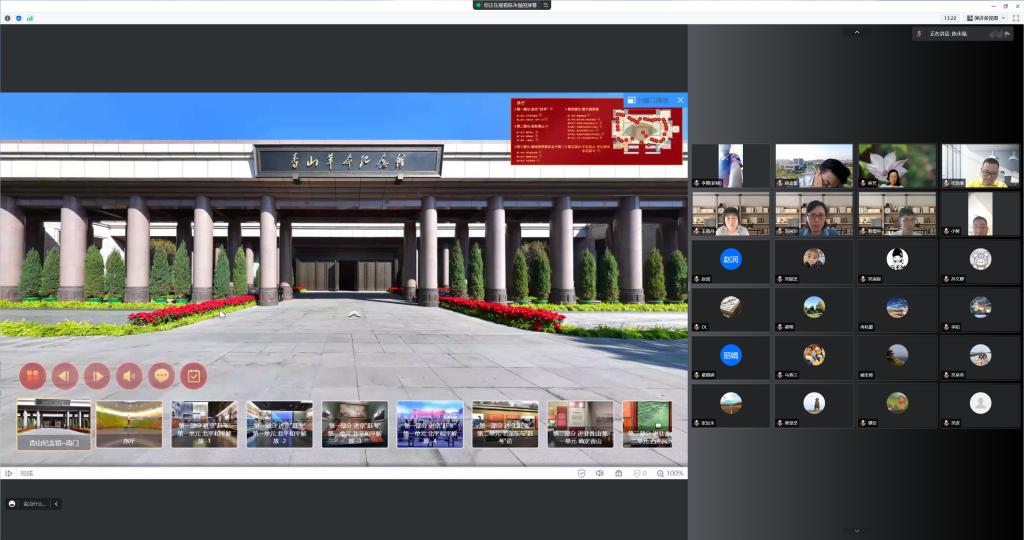1024x540 pixels.
Task: Click the blocked-ads counter showing 0
Action: pos(640,473)
